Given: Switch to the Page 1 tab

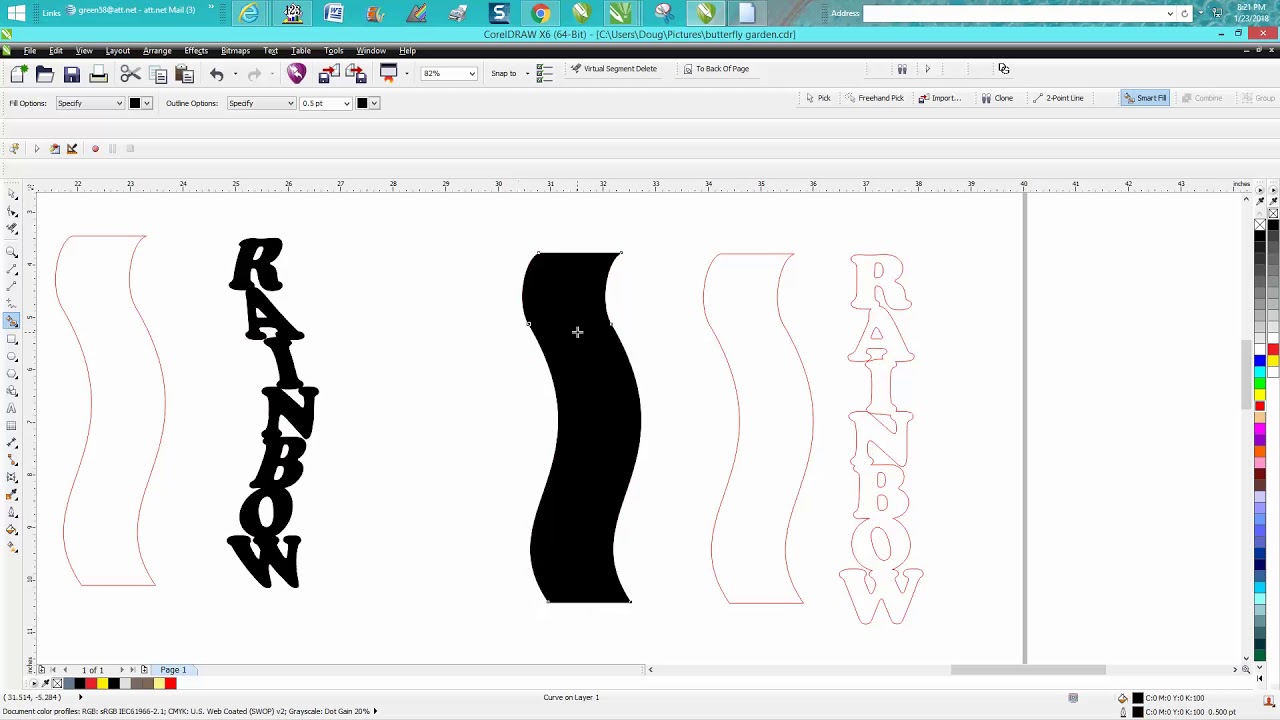Looking at the screenshot, I should [x=173, y=670].
